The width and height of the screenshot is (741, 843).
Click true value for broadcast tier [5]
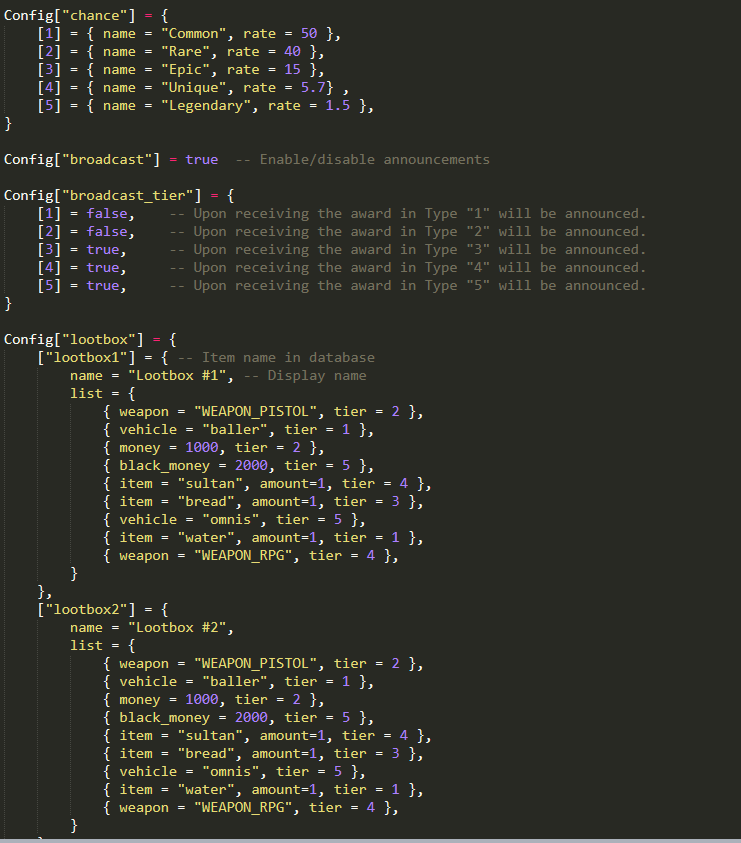click(x=103, y=285)
